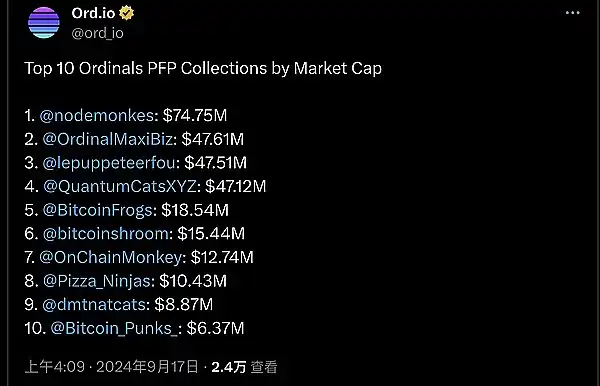Click the tweet timestamp 上午4:09

(55, 367)
